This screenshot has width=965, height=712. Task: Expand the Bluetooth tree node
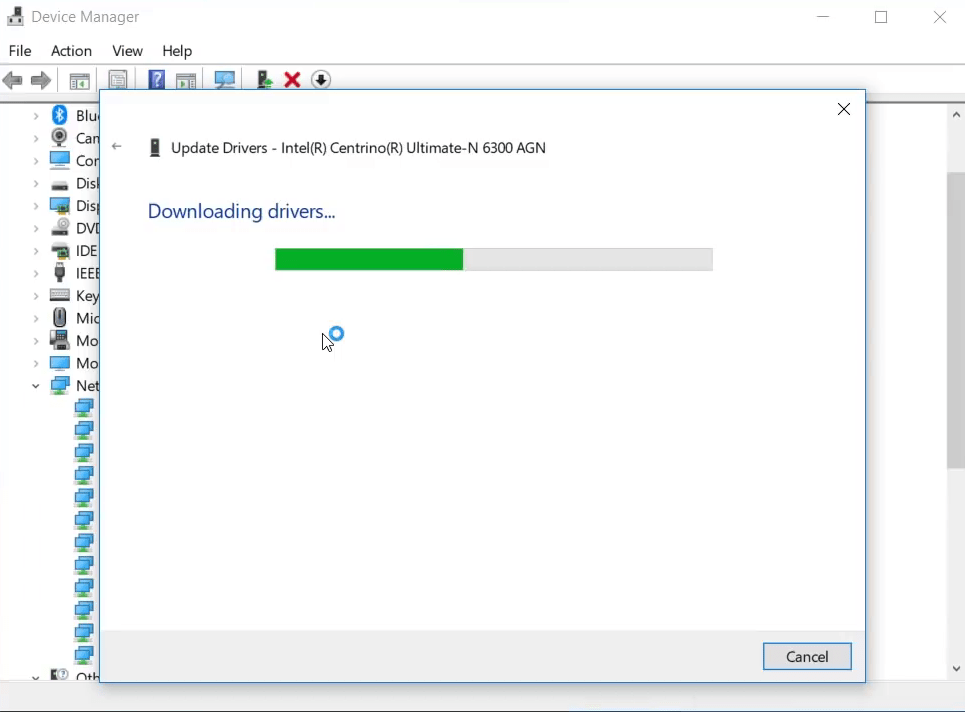click(36, 116)
